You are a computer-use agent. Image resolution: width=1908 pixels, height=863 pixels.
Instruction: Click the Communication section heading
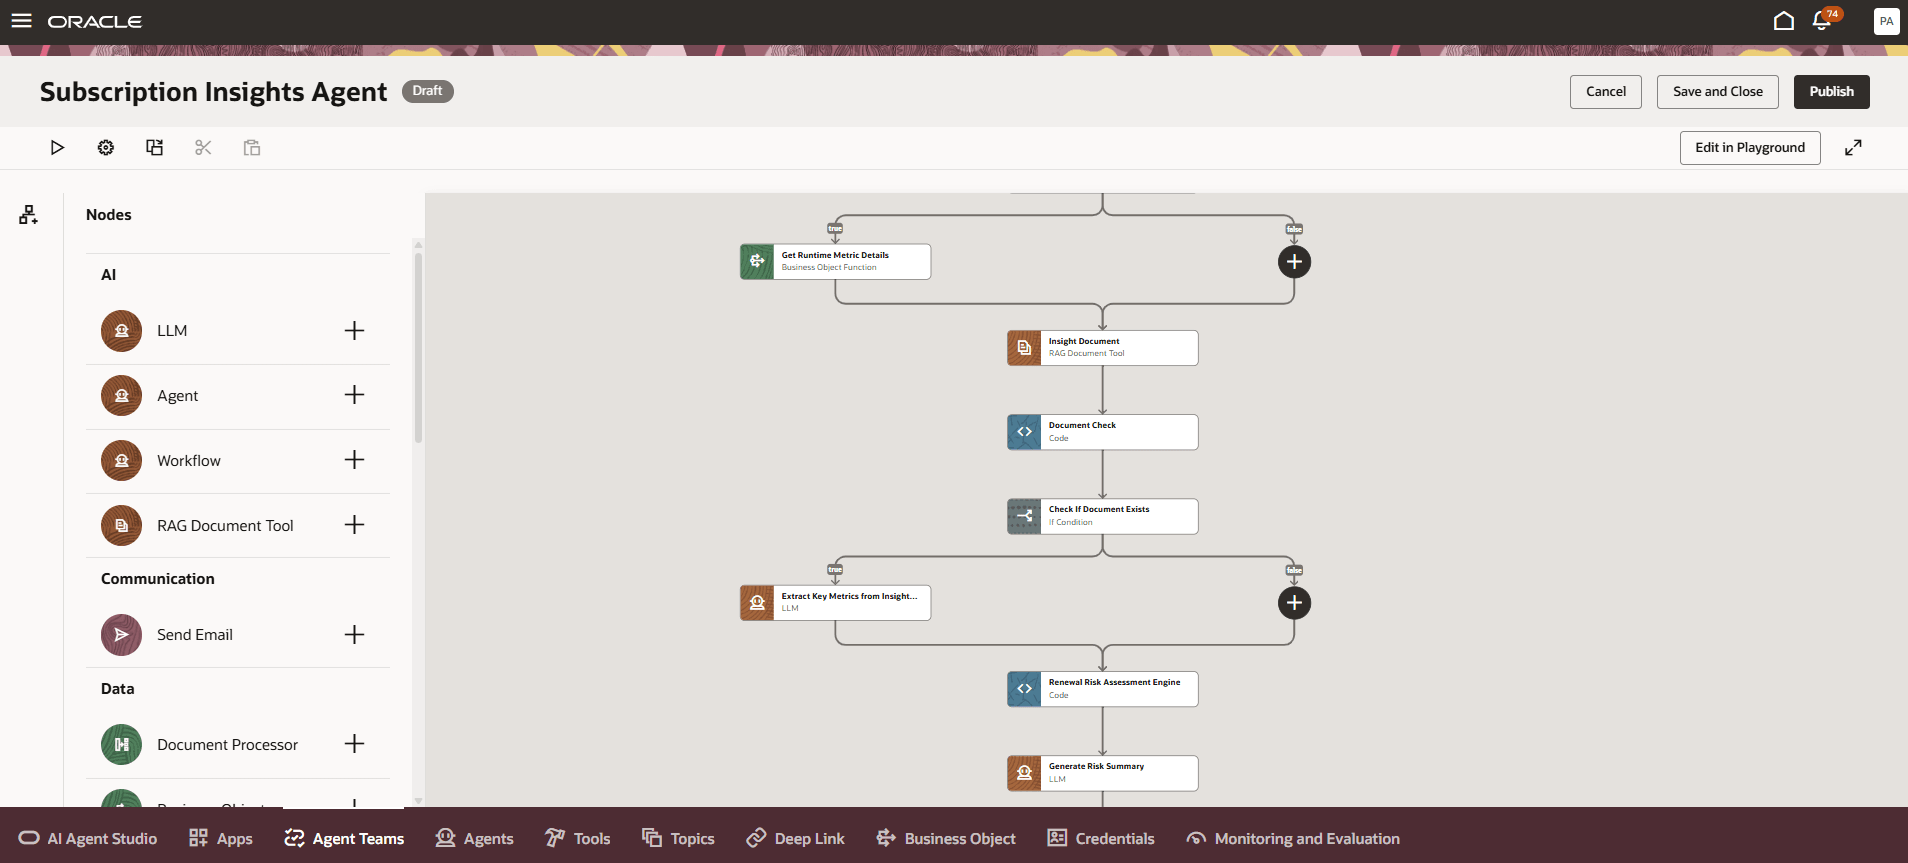tap(158, 579)
